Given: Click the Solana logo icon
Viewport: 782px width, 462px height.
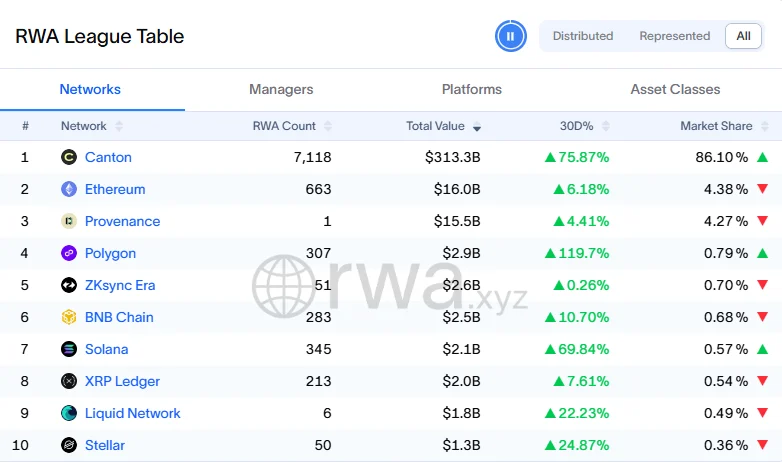Looking at the screenshot, I should (x=69, y=349).
